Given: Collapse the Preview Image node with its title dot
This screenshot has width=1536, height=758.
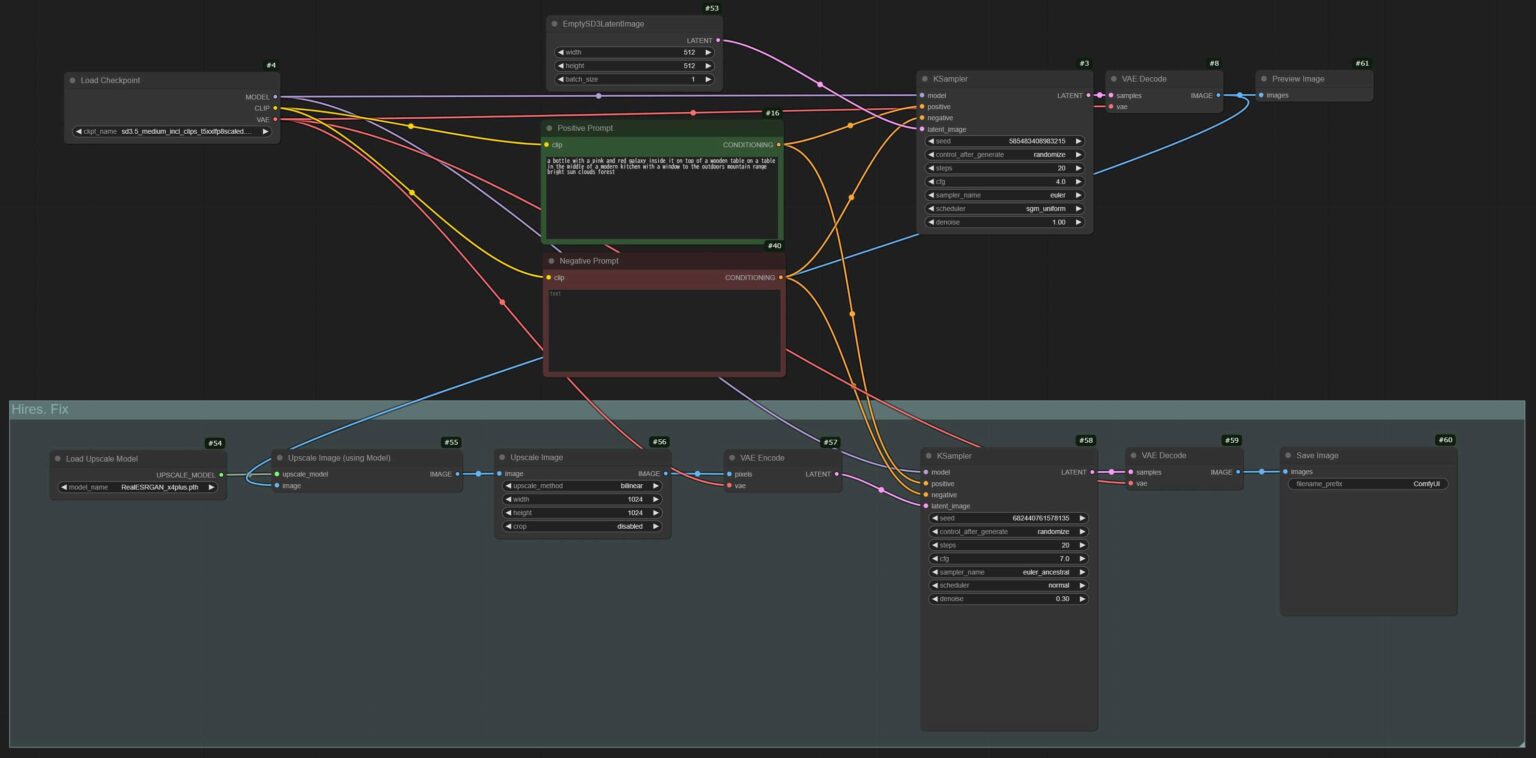Looking at the screenshot, I should (1264, 79).
